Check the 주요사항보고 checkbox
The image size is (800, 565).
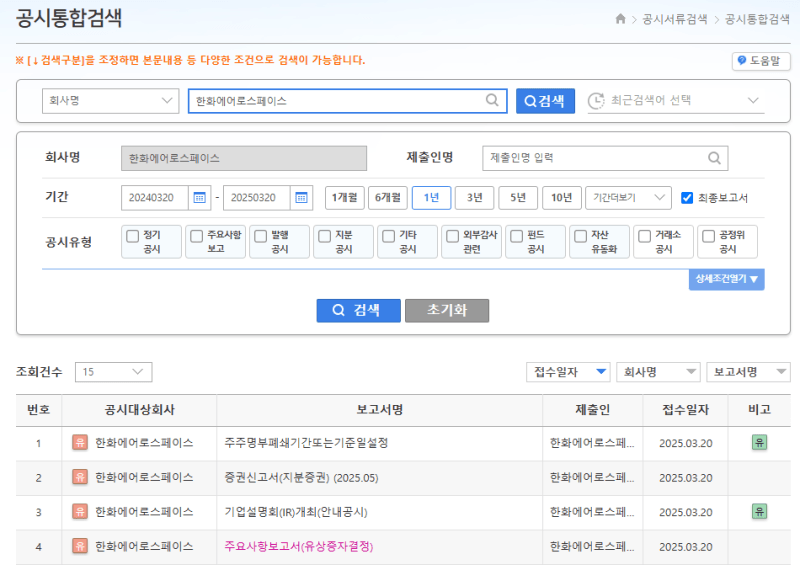(x=196, y=236)
